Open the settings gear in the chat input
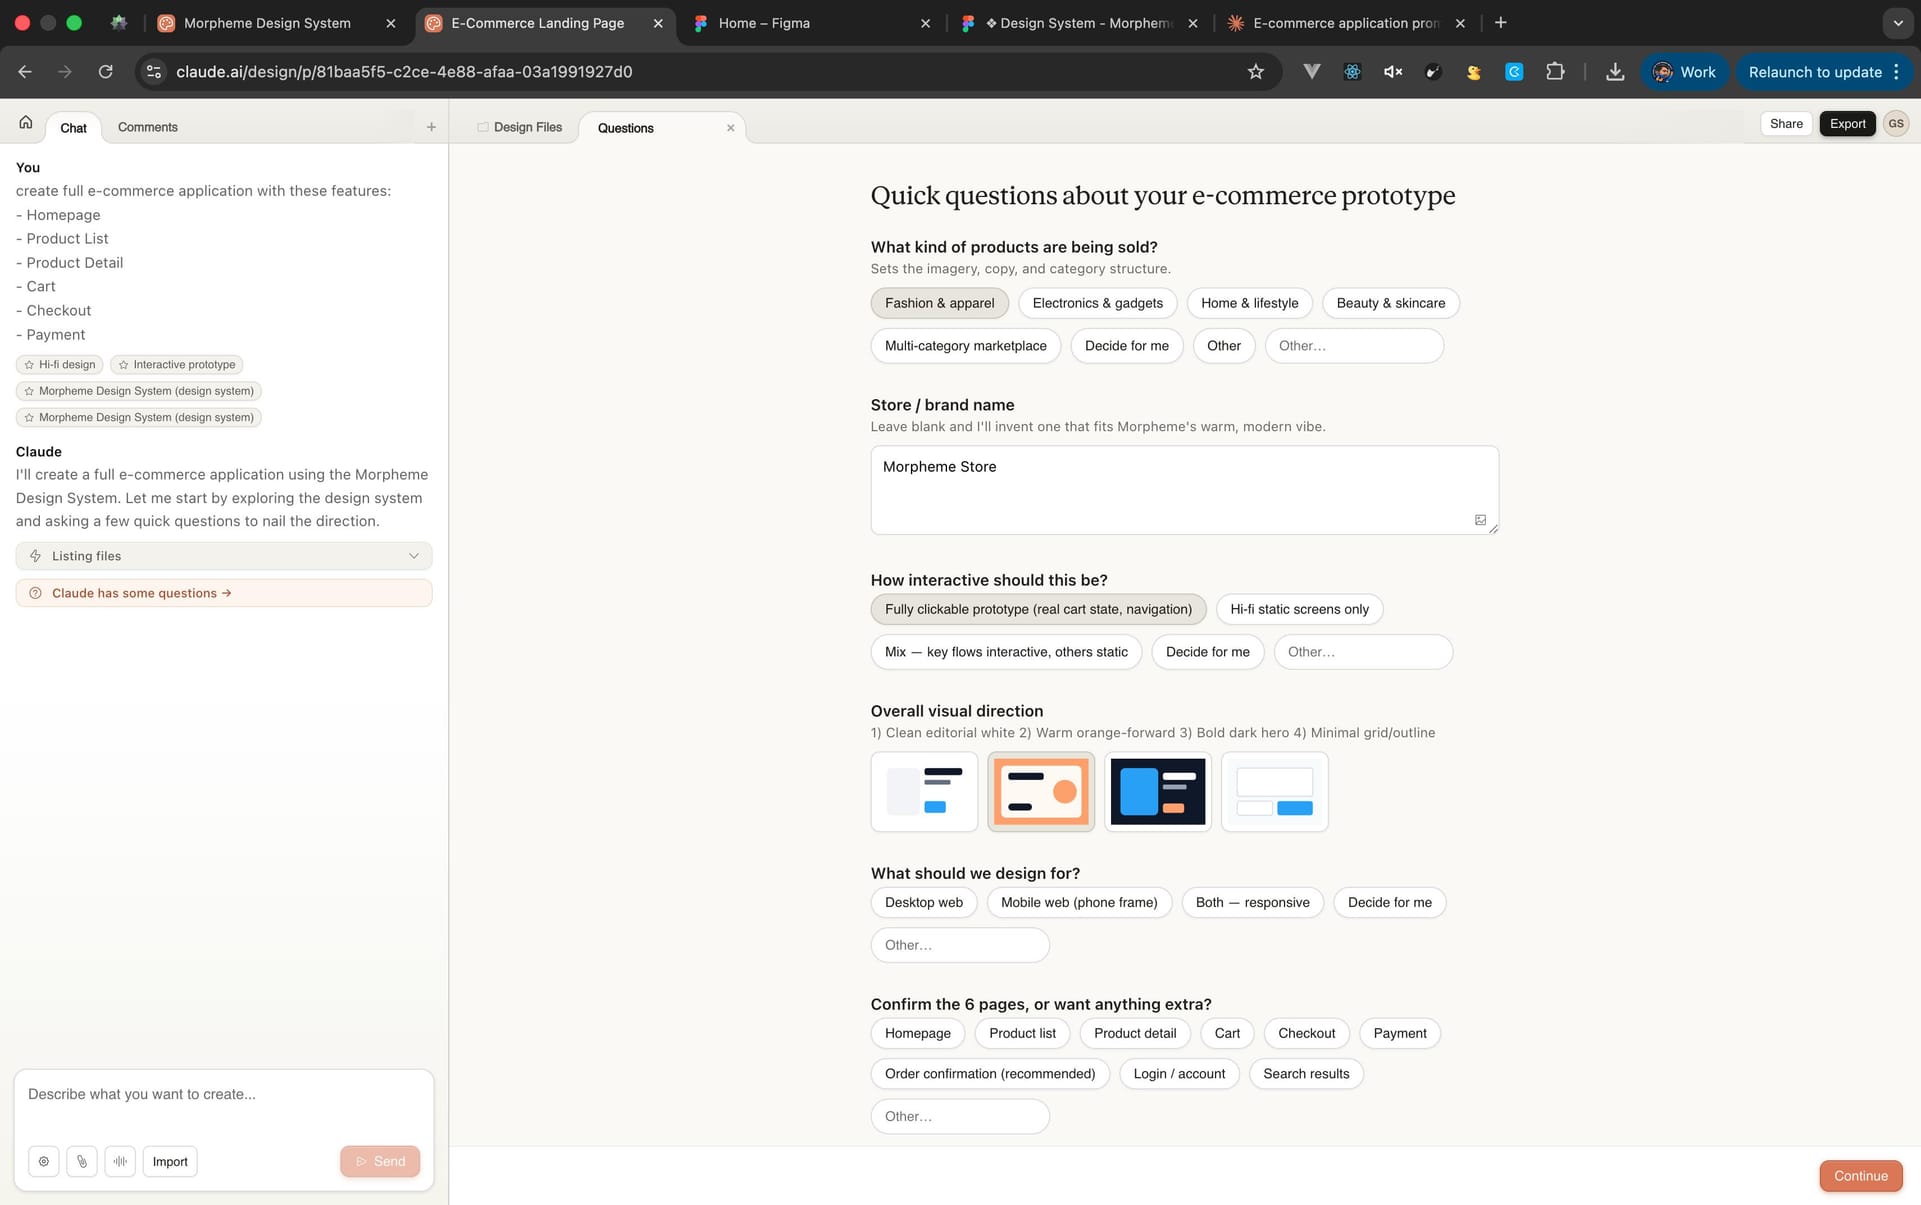Viewport: 1921px width, 1205px height. coord(43,1161)
